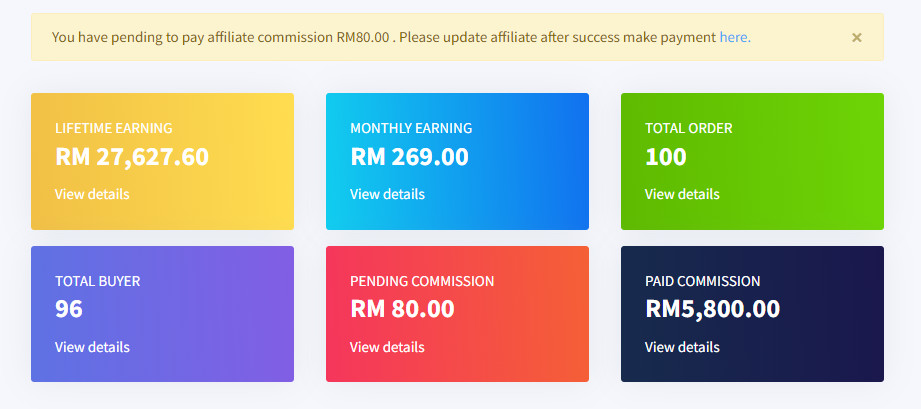Open View details under Monthly Earning
921x409 pixels.
click(x=387, y=194)
